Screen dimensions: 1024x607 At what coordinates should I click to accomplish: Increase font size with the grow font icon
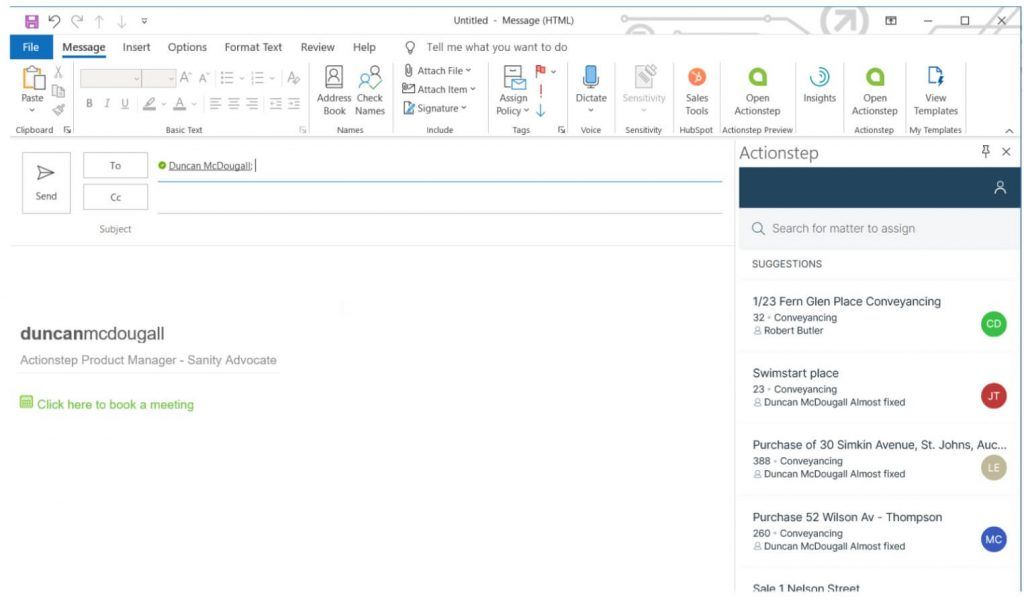click(185, 78)
